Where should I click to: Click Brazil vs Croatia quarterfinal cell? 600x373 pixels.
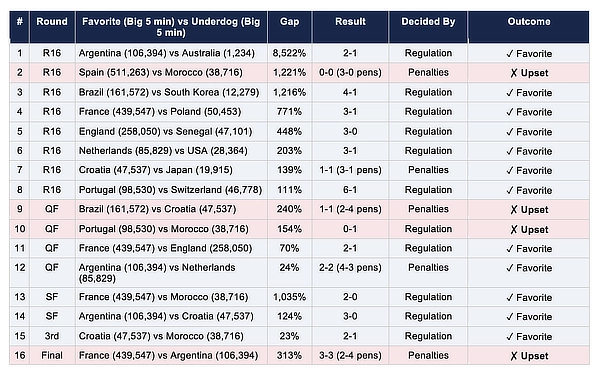pyautogui.click(x=158, y=209)
